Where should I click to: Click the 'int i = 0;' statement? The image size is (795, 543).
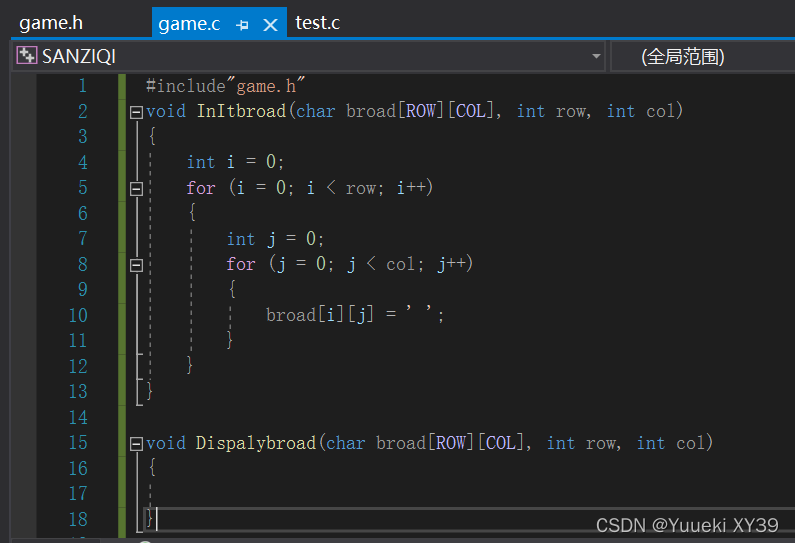(x=235, y=162)
